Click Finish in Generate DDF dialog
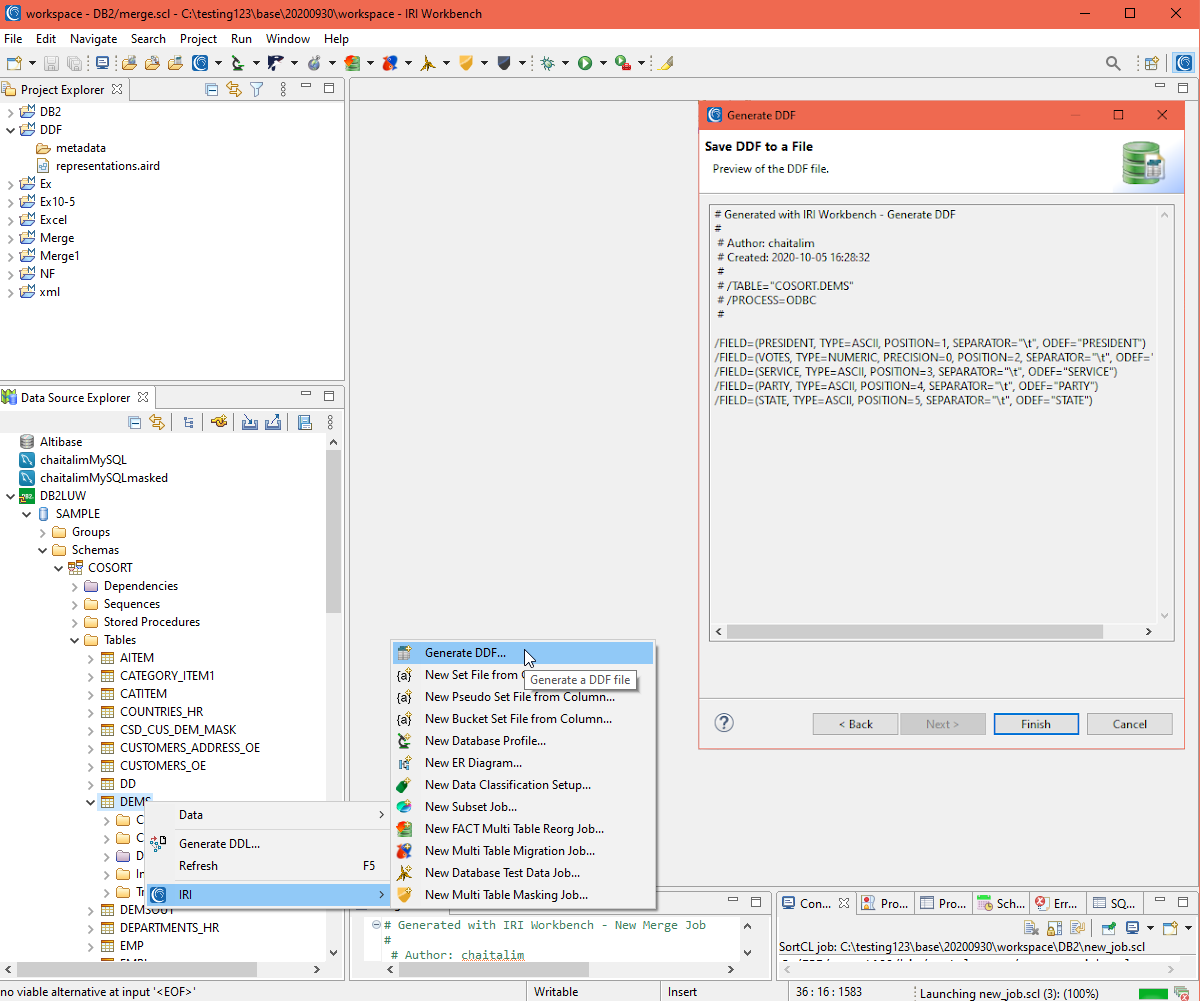Image resolution: width=1200 pixels, height=1001 pixels. click(1036, 724)
